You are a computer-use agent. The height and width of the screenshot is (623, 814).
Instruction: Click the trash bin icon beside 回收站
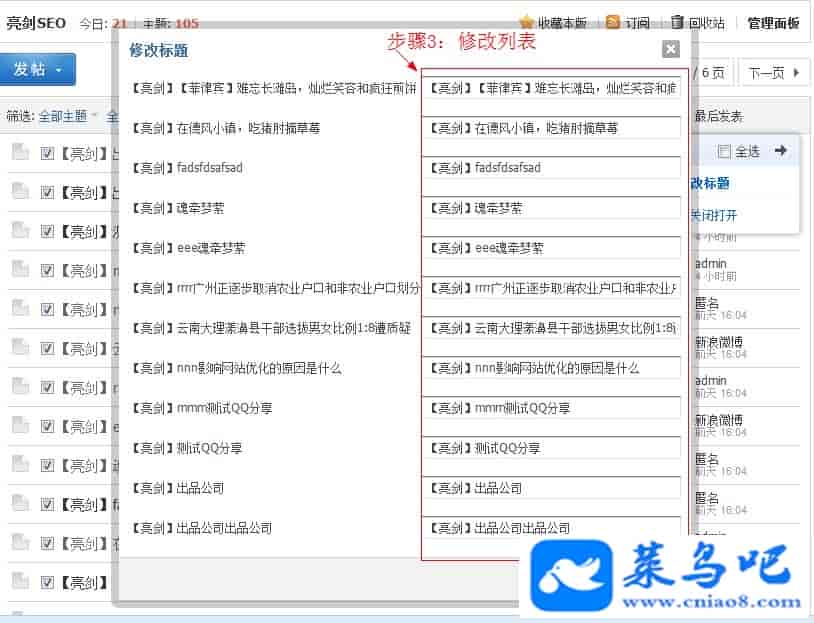(x=677, y=22)
